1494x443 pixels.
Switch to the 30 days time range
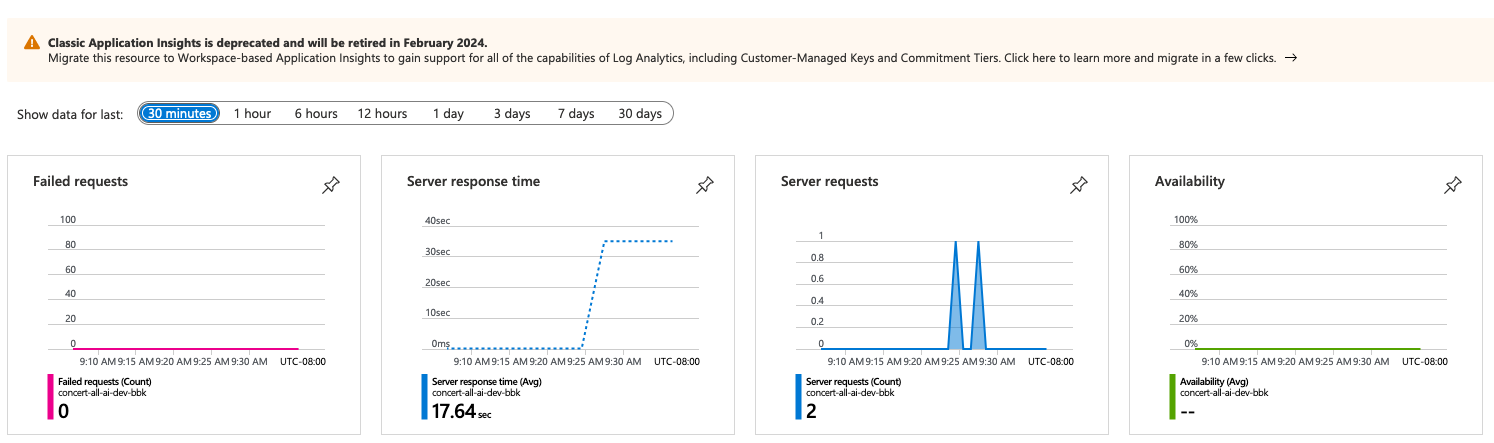(640, 114)
